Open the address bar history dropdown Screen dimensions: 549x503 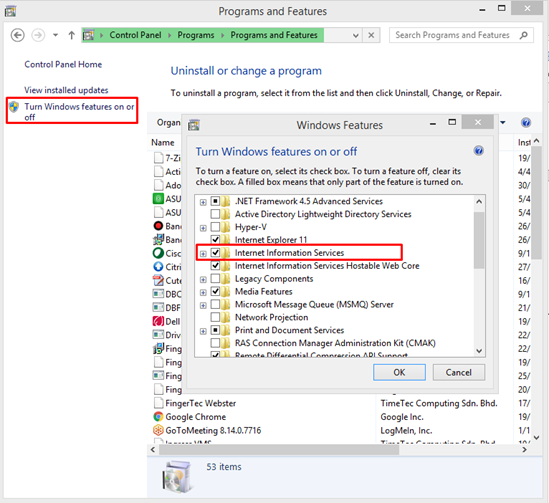[356, 35]
